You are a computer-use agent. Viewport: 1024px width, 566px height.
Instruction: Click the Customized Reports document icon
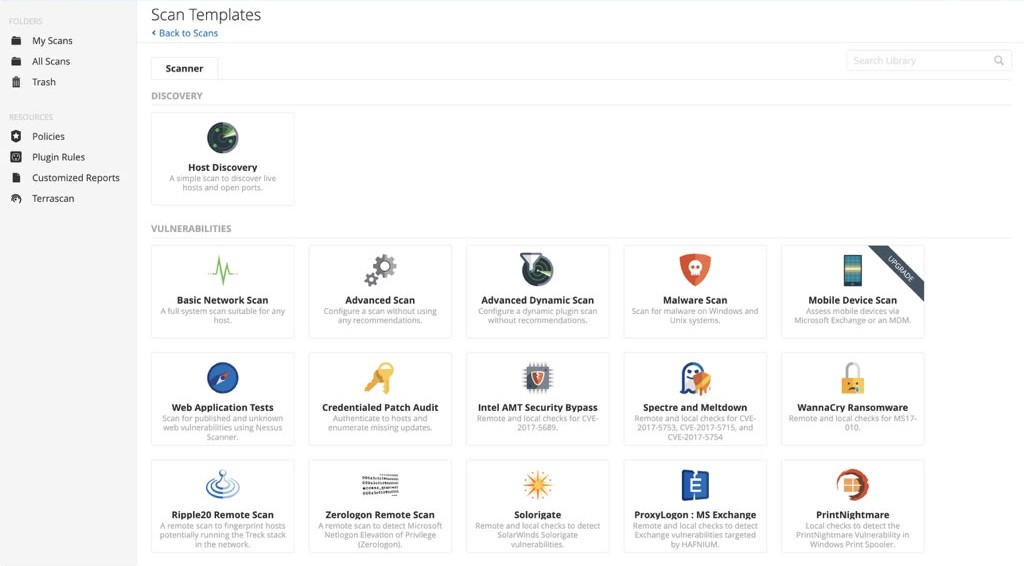16,178
